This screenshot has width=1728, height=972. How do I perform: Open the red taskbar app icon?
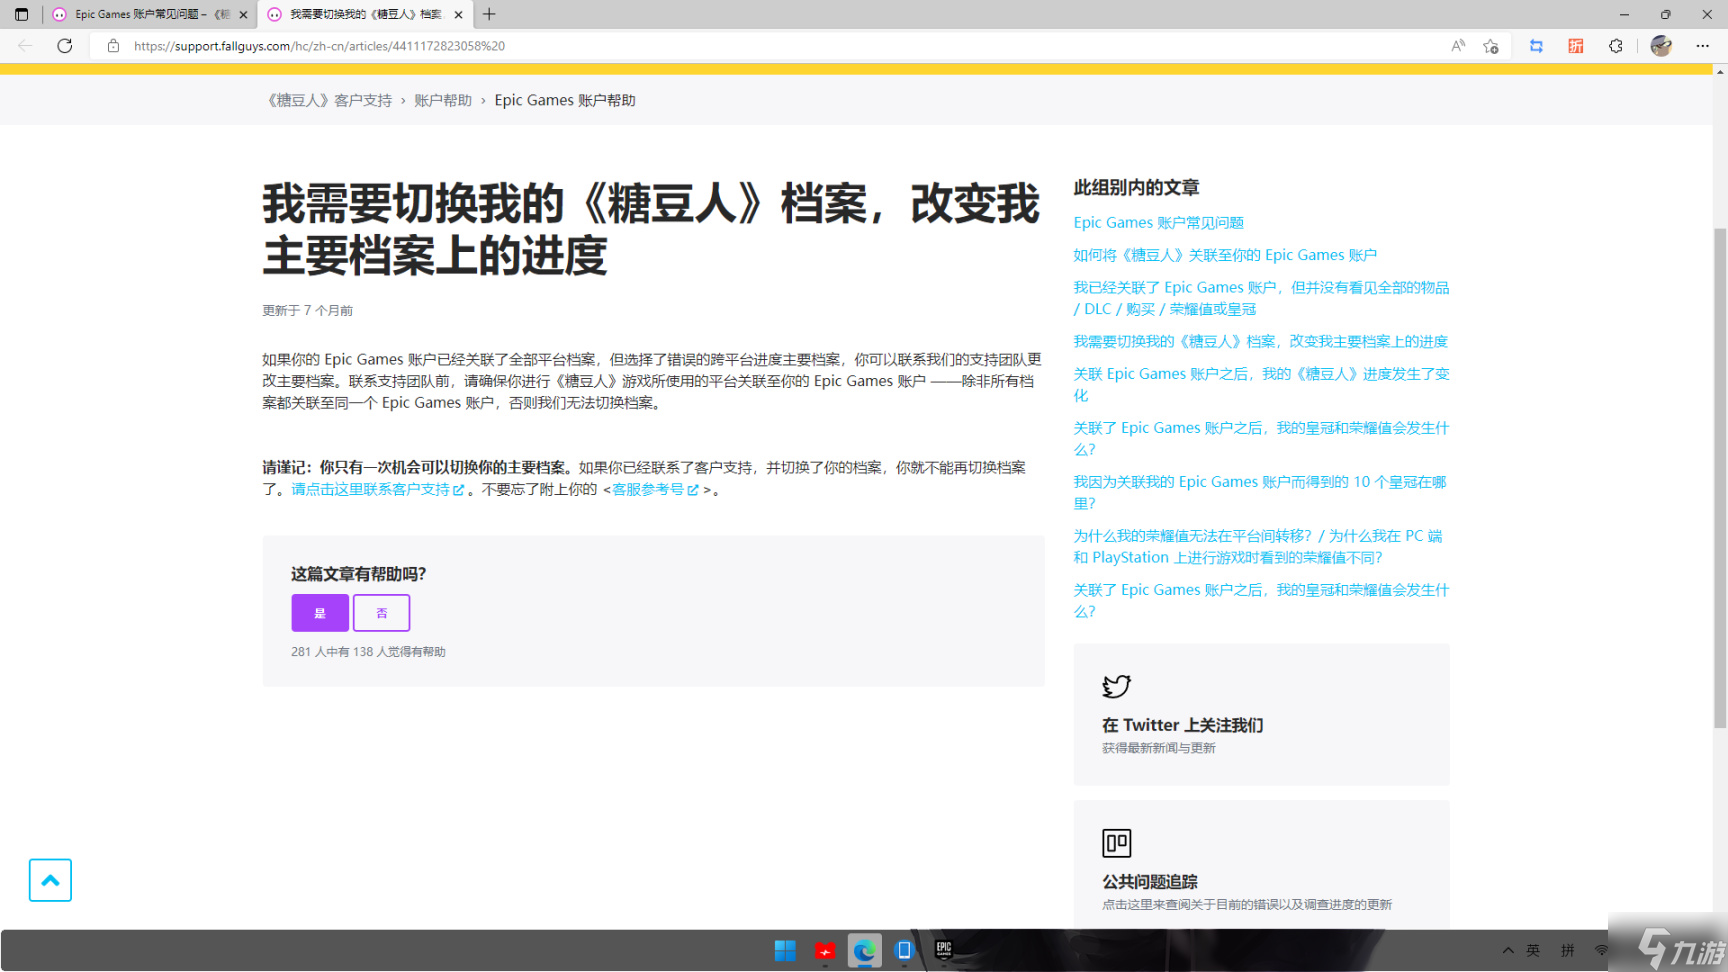pos(825,950)
